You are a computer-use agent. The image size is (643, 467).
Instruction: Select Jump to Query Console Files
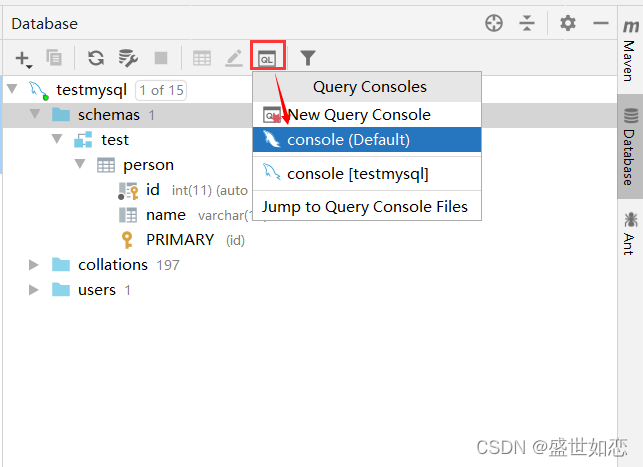(367, 207)
